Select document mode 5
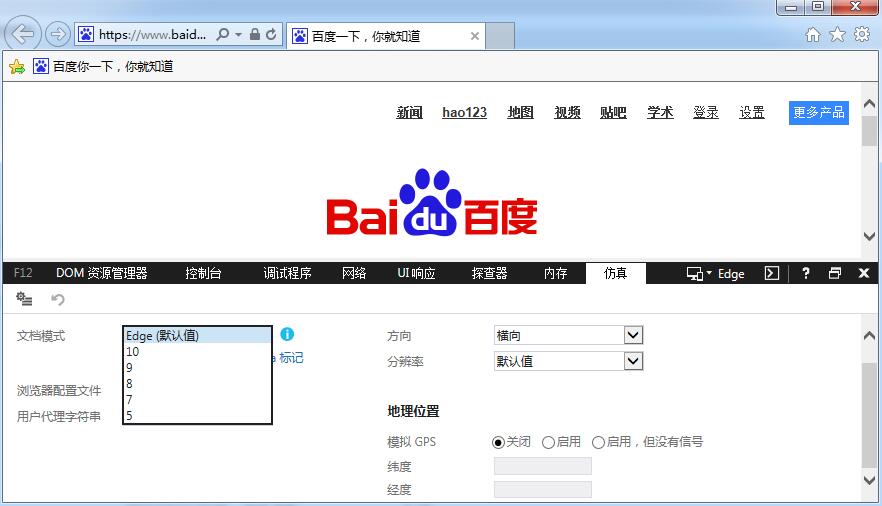 pyautogui.click(x=197, y=416)
